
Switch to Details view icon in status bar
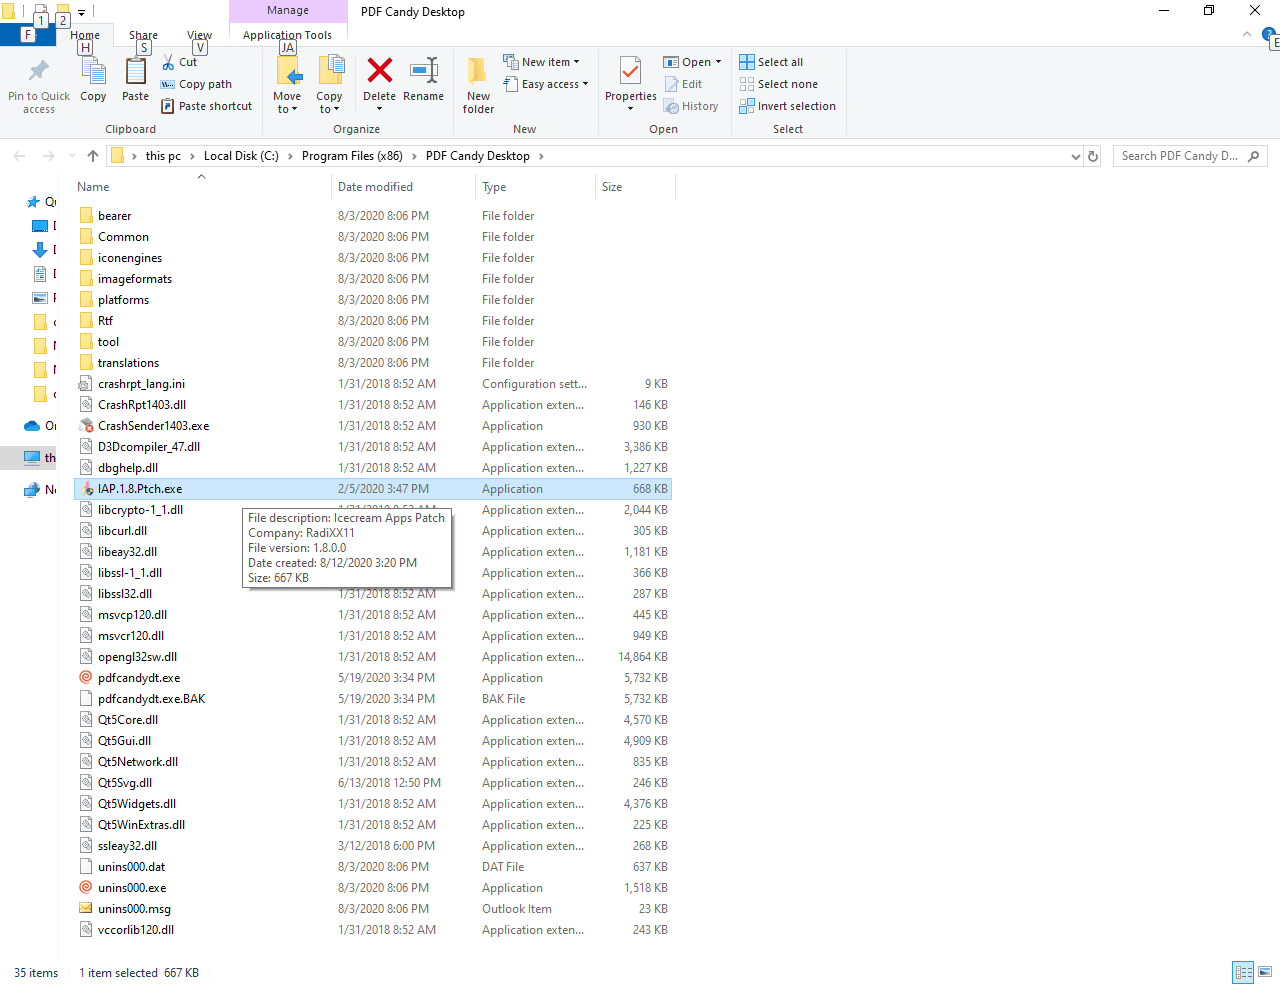click(x=1243, y=972)
